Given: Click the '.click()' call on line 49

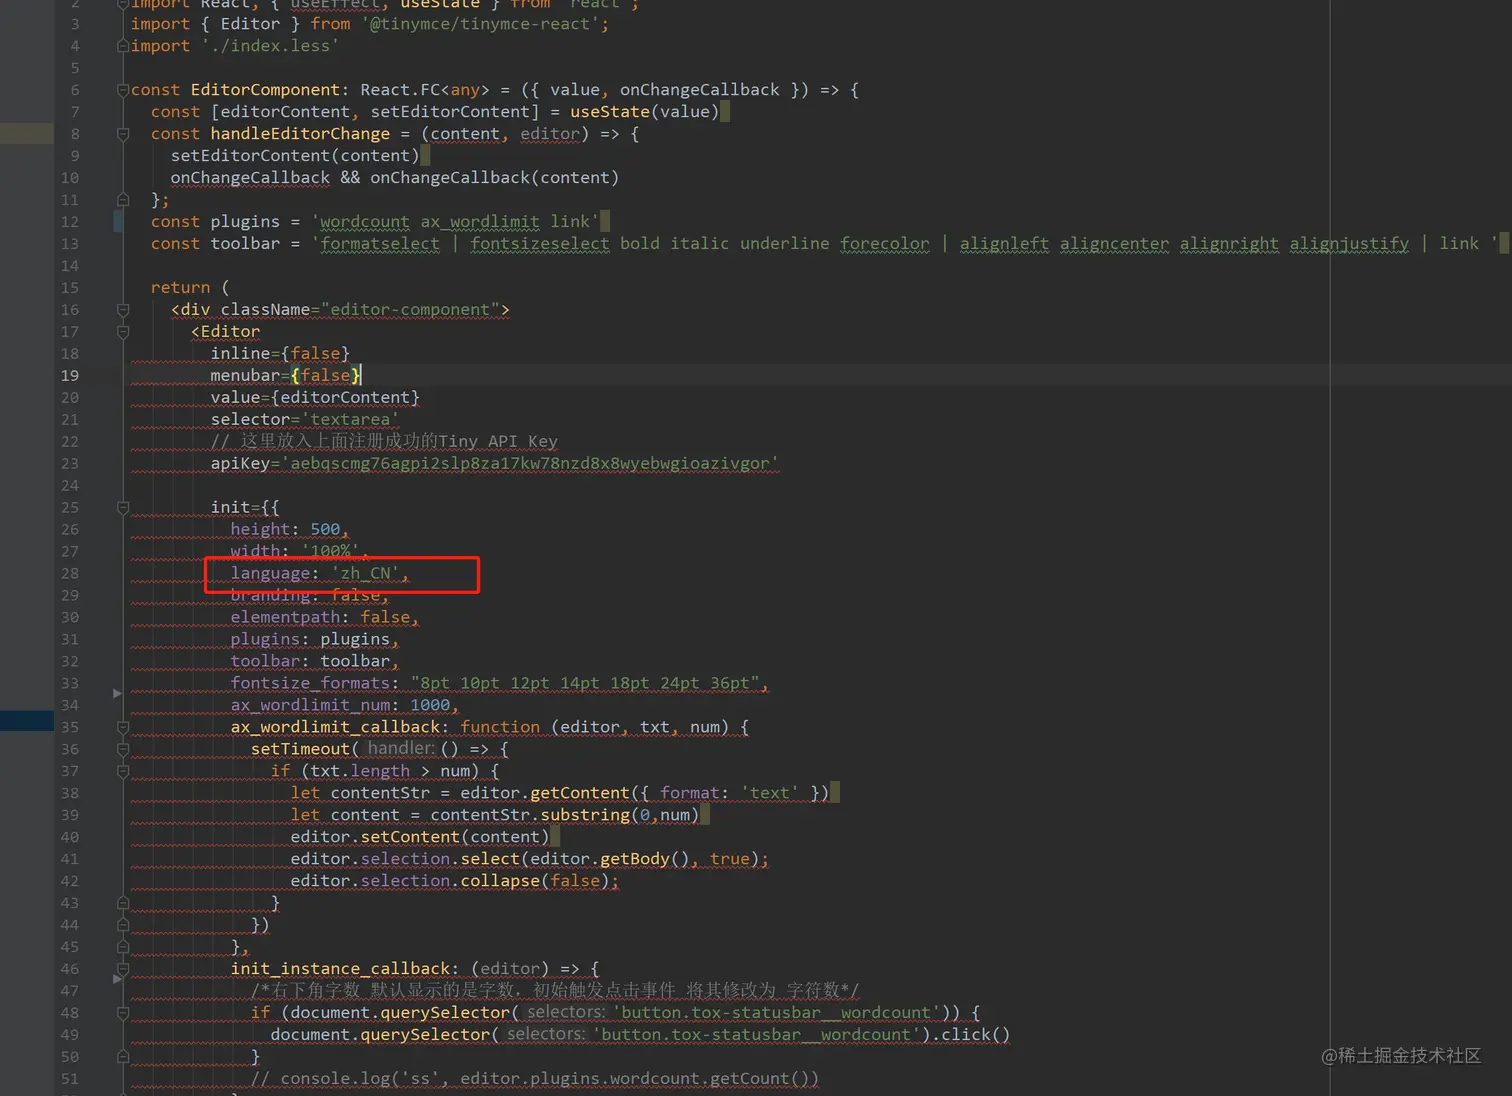Looking at the screenshot, I should coord(965,1035).
